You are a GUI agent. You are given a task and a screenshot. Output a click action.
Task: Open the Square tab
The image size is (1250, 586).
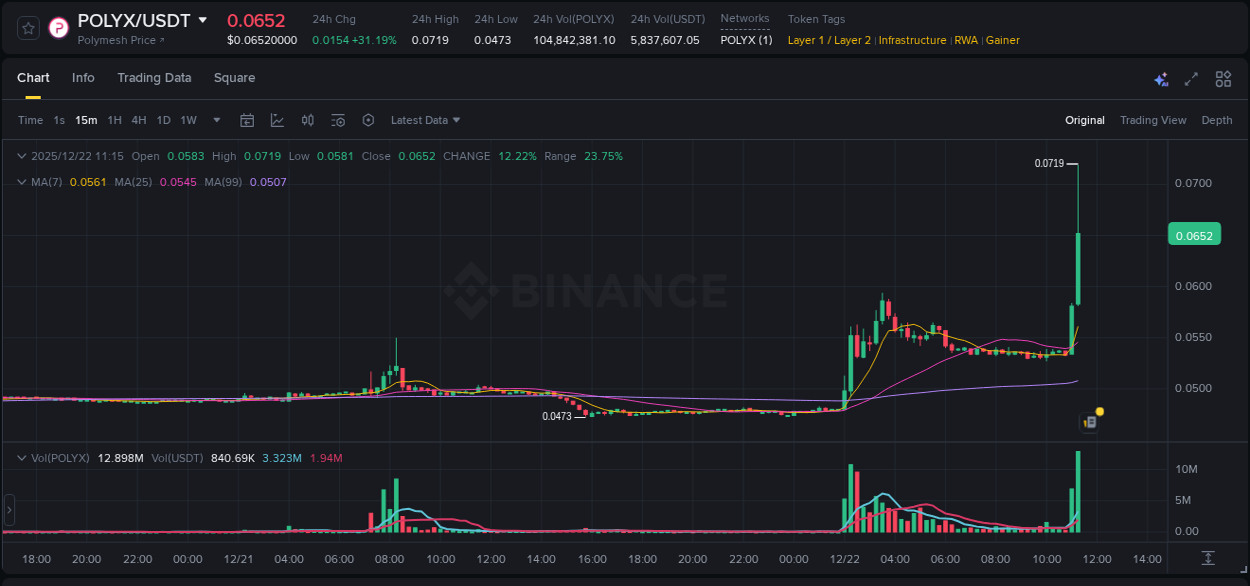[x=234, y=77]
